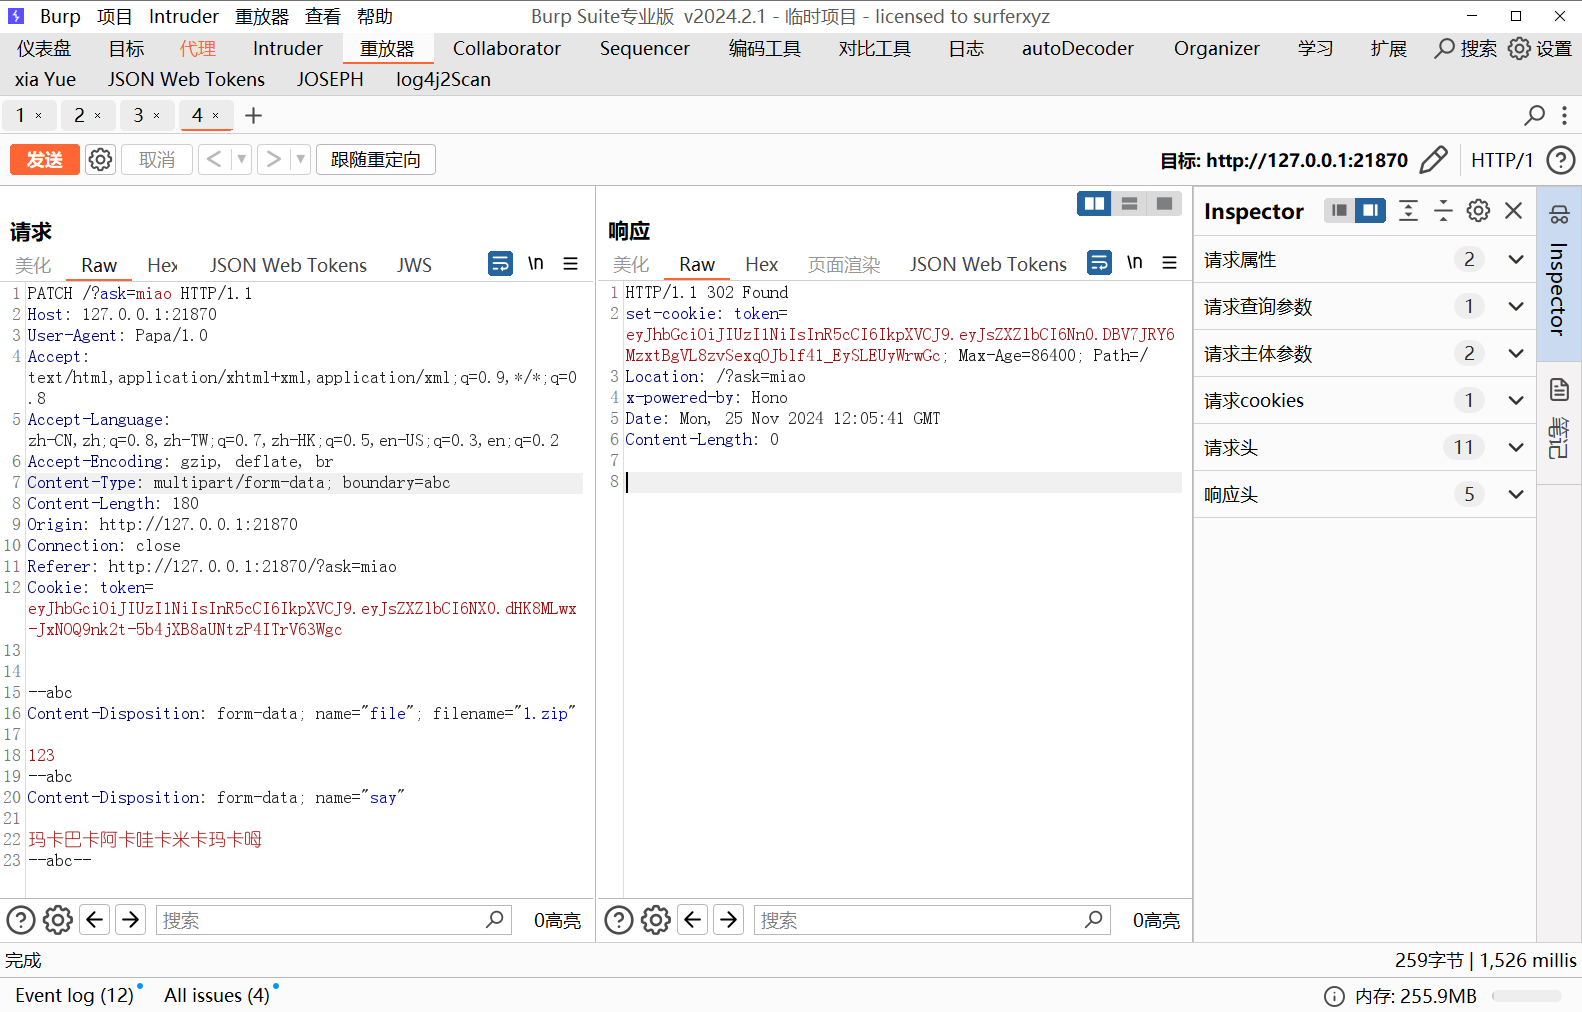Viewport: 1582px width, 1012px height.
Task: Go to previous response search match
Action: 693,919
